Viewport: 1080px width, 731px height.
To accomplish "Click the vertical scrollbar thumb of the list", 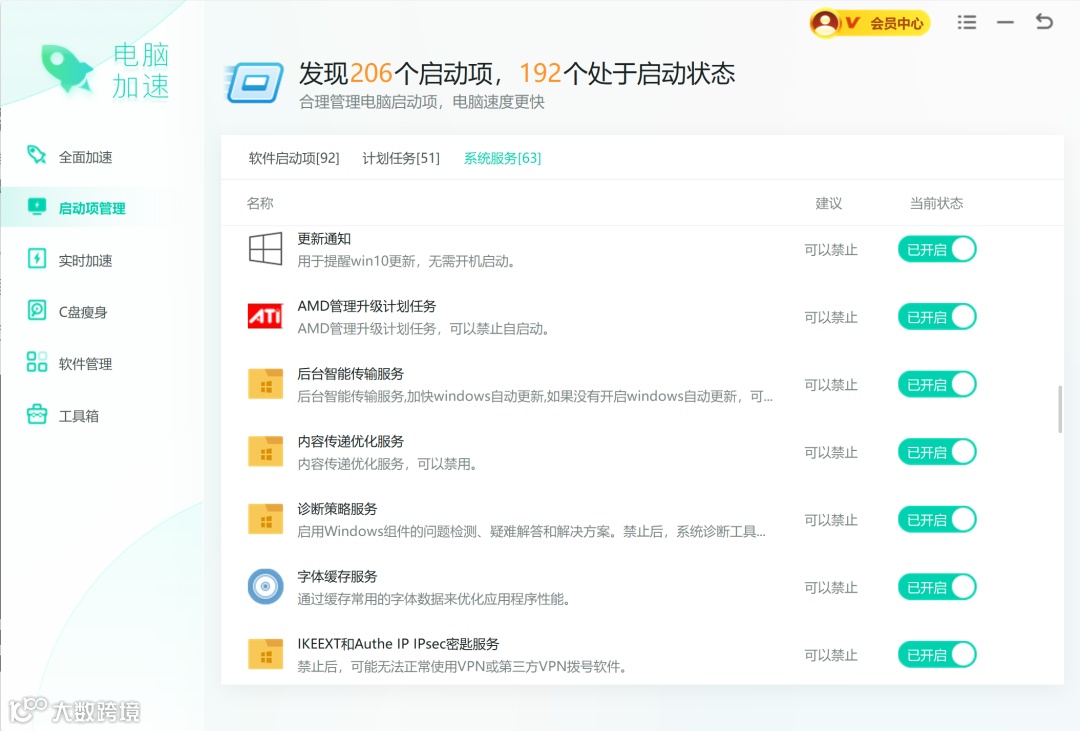I will [x=1060, y=409].
